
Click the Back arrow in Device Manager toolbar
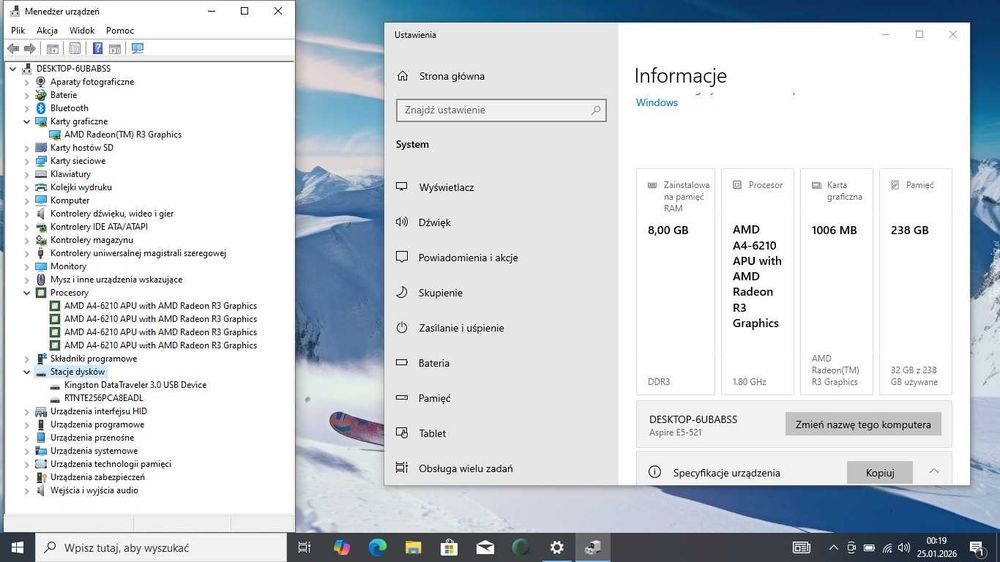tap(13, 48)
